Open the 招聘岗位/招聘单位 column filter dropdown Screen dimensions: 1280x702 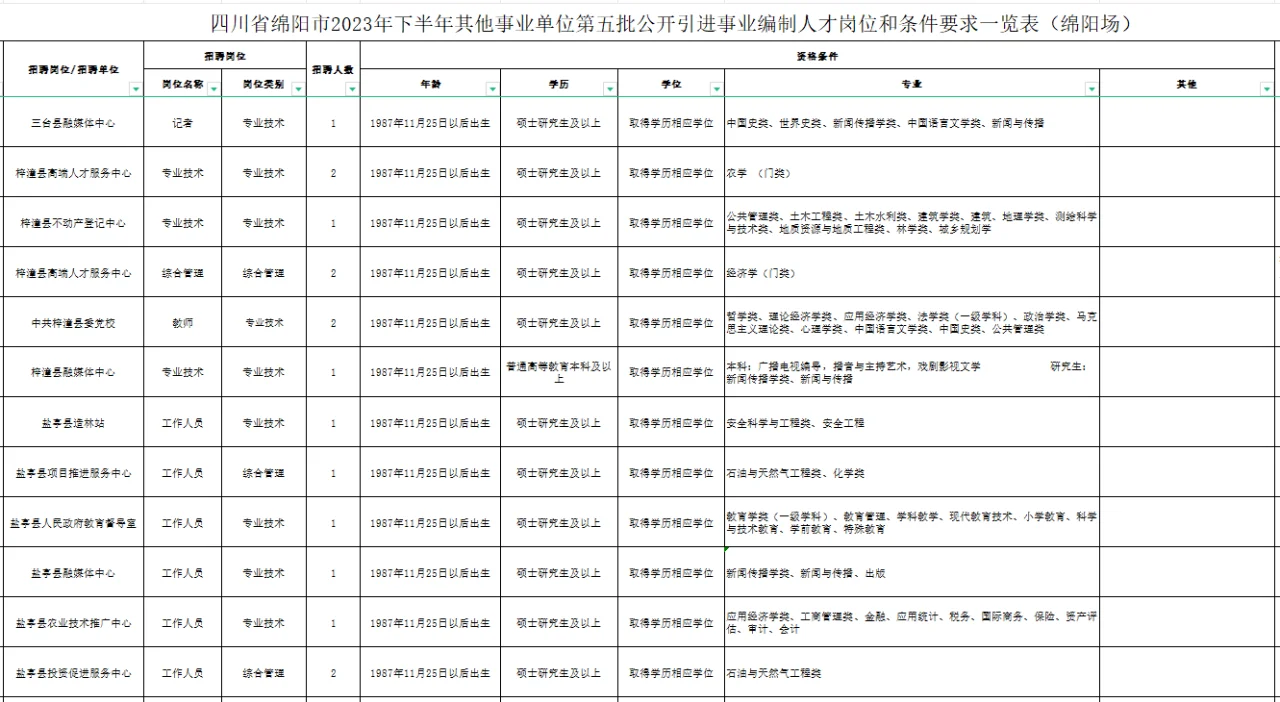pos(136,90)
